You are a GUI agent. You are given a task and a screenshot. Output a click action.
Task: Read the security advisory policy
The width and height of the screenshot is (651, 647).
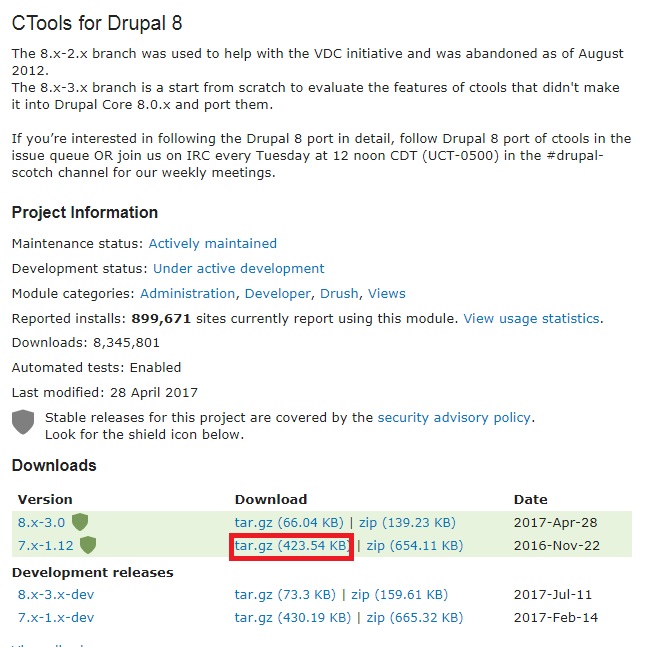click(454, 417)
